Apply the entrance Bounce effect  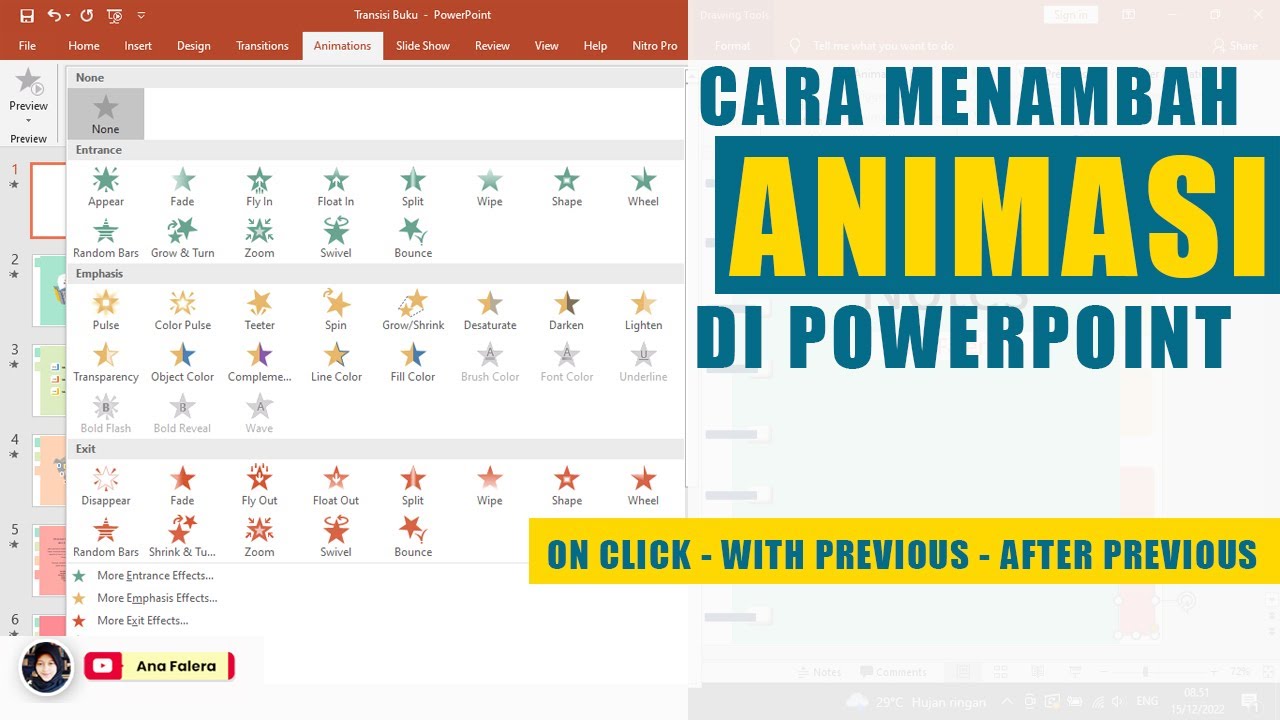coord(413,239)
